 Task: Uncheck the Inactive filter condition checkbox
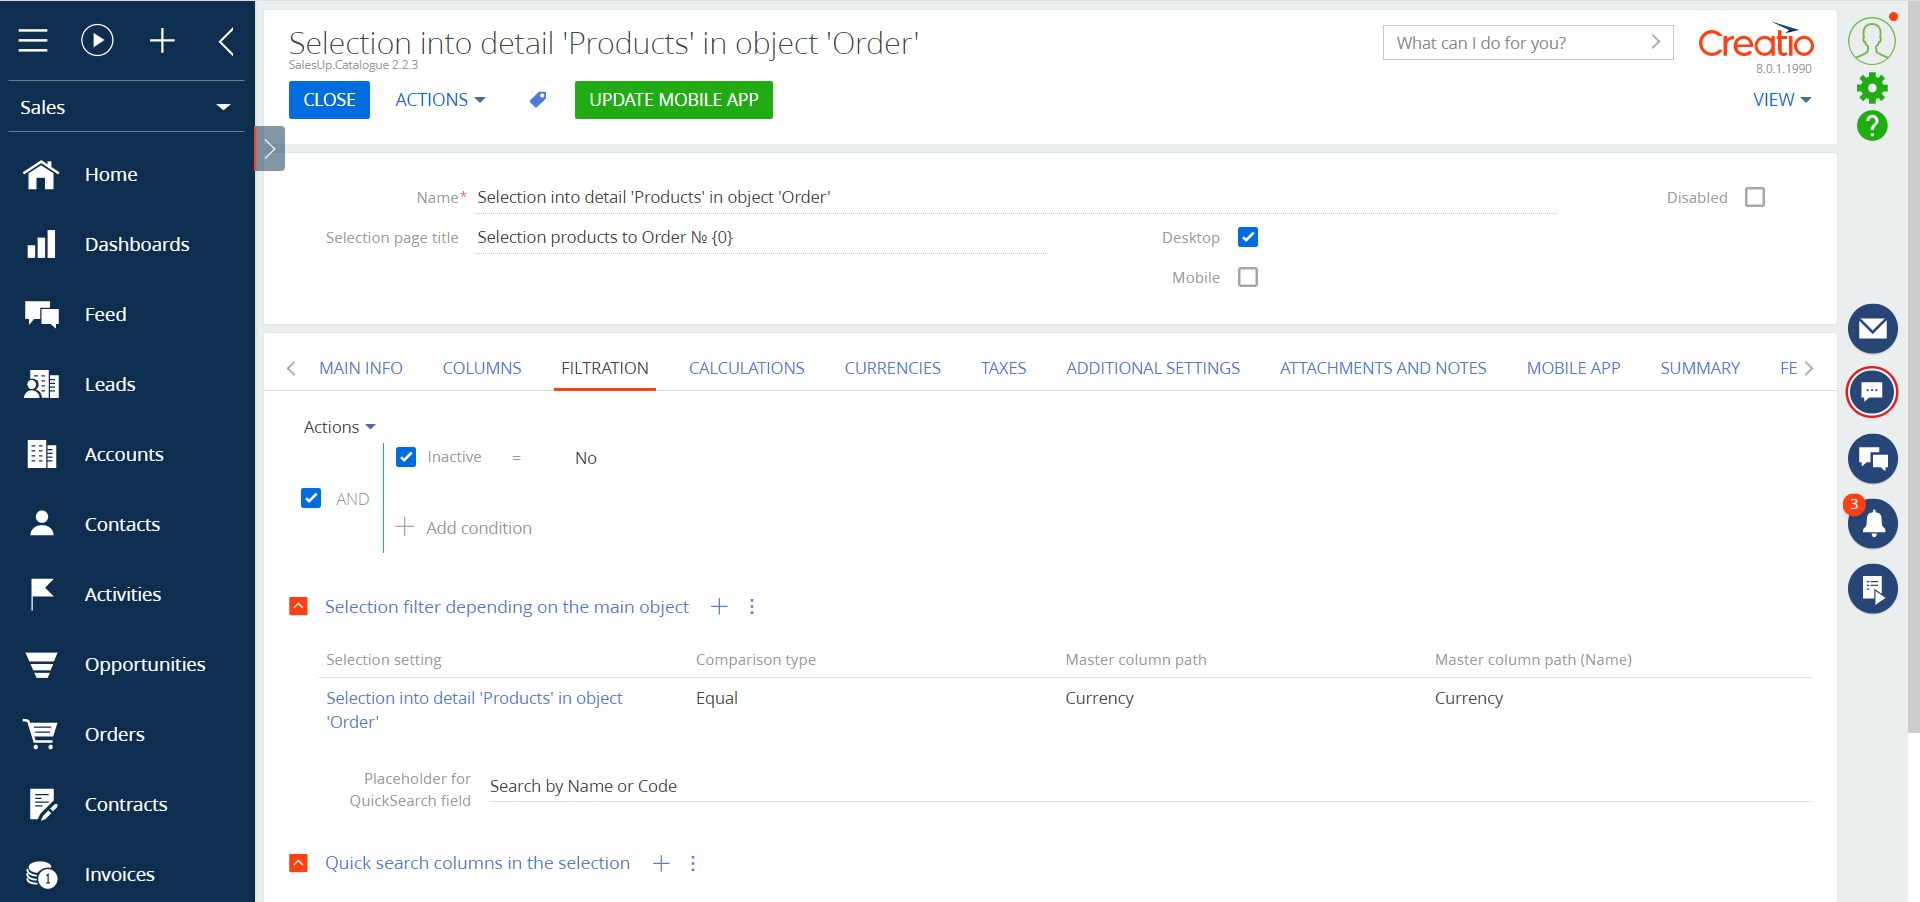pos(405,457)
